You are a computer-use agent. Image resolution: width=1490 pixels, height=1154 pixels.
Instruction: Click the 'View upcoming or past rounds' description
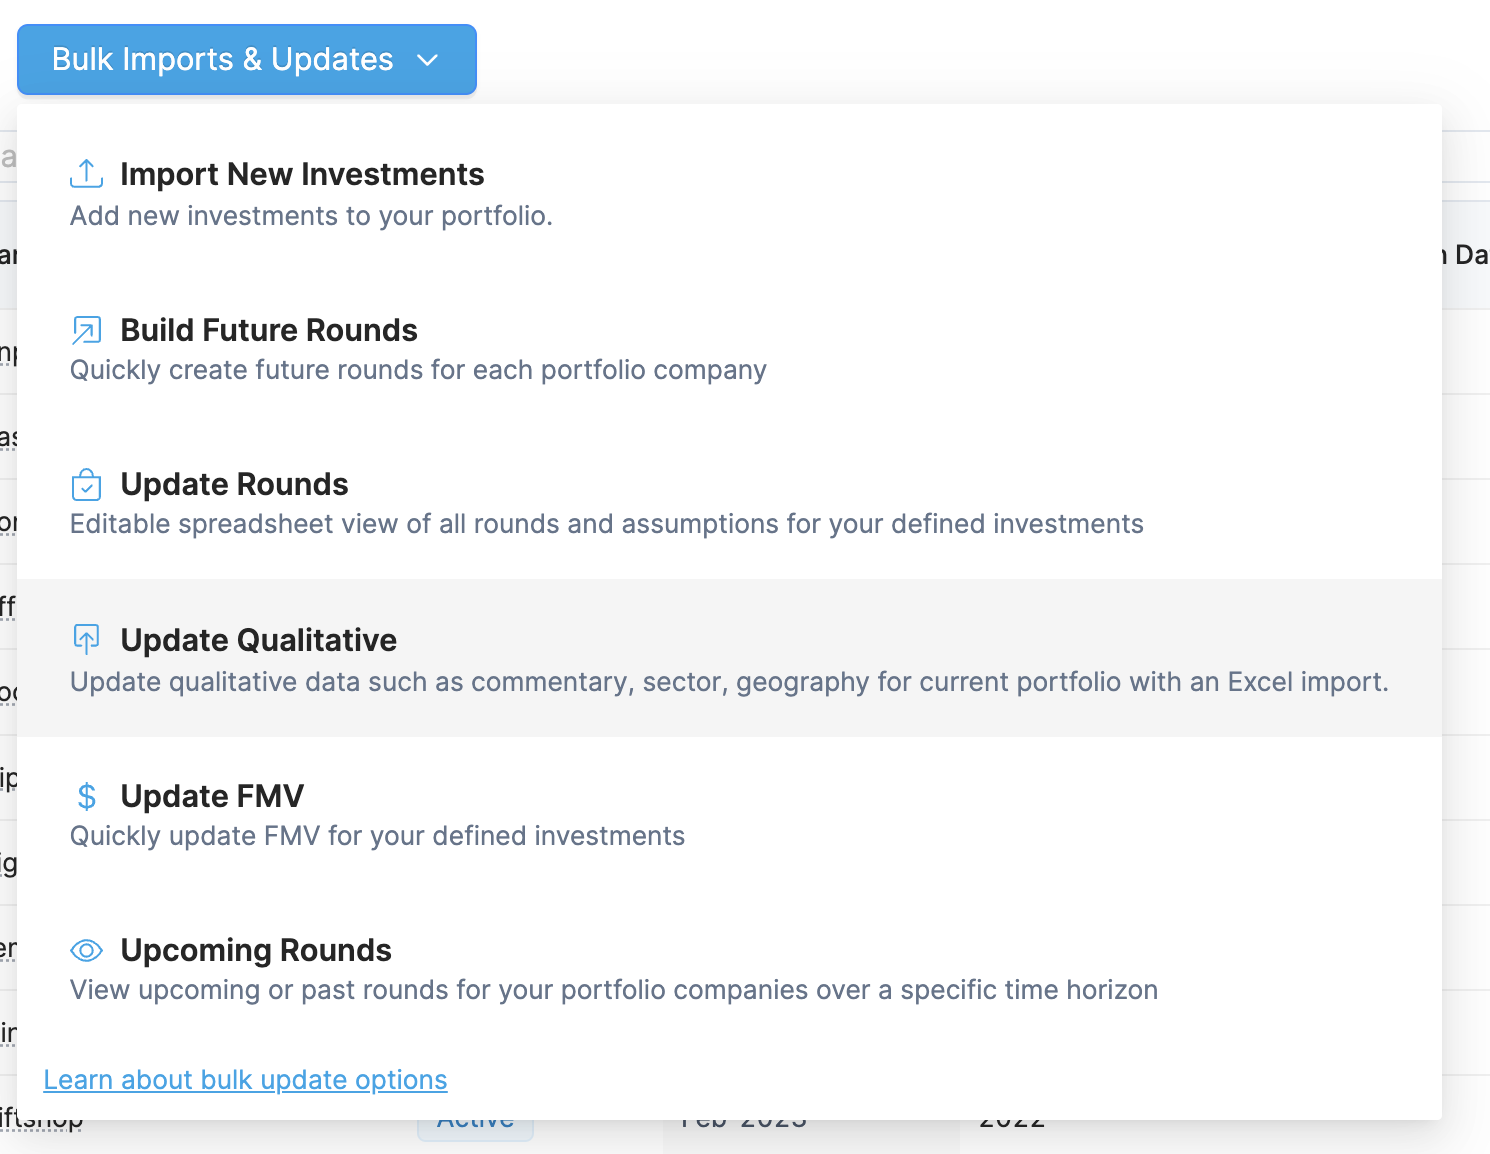coord(613,990)
